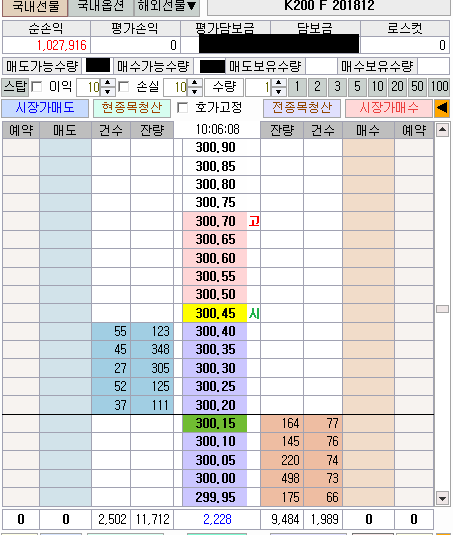Screen dimensions: 453x535
Task: Enable the 손실 stop checkbox
Action: [x=123, y=87]
